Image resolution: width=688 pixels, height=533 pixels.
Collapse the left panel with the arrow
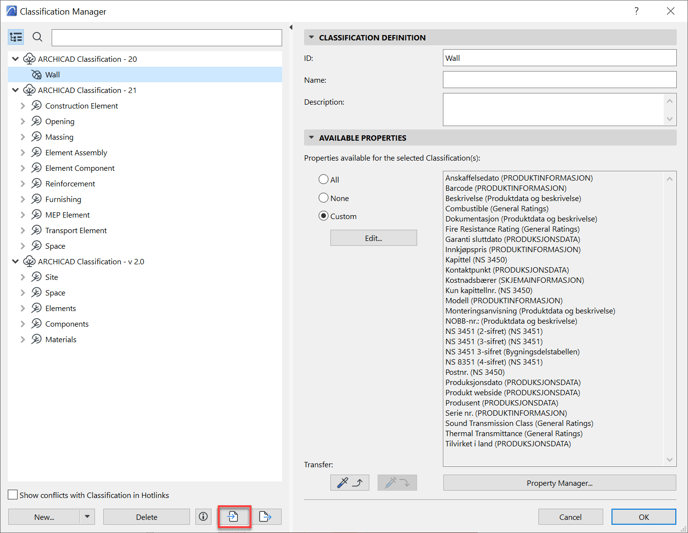(291, 27)
